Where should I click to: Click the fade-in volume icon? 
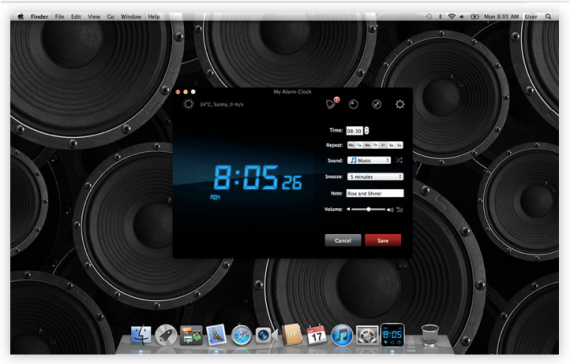click(400, 209)
